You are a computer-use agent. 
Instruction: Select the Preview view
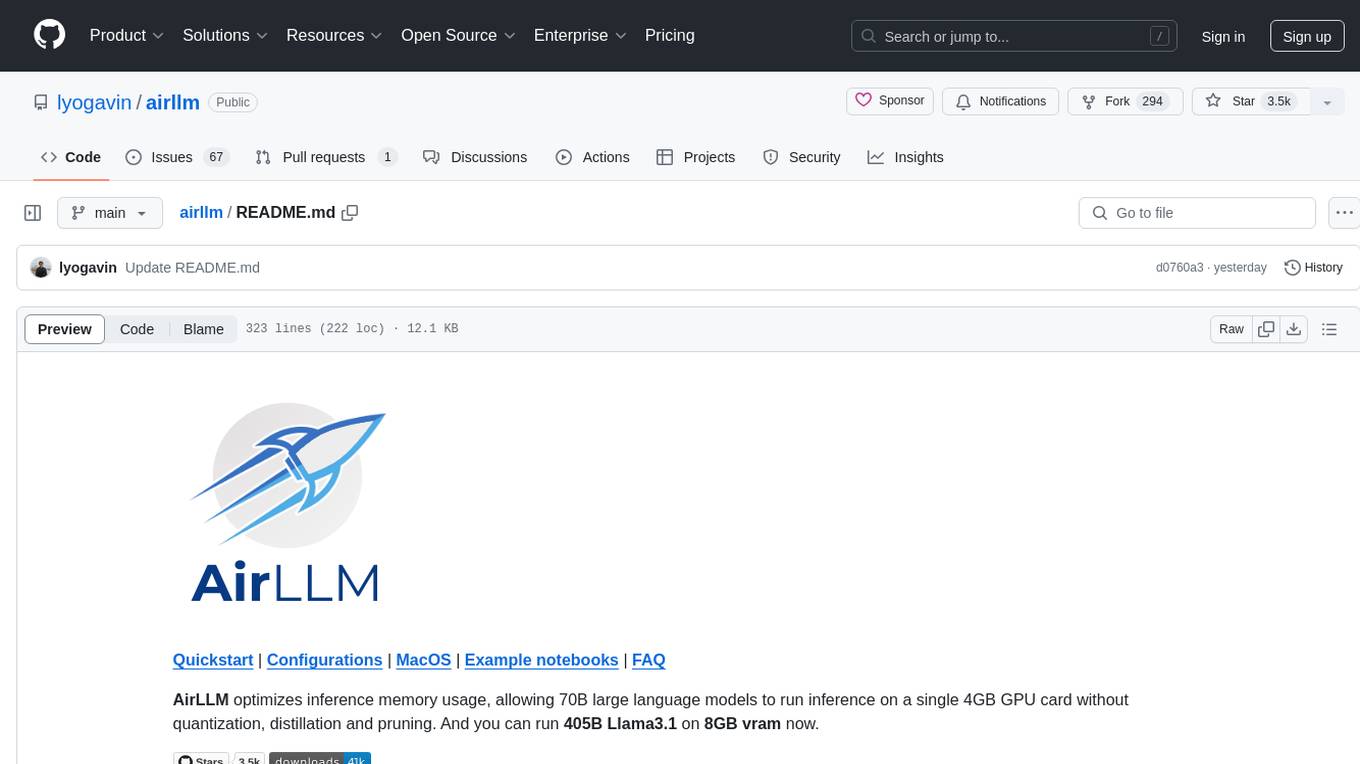65,329
